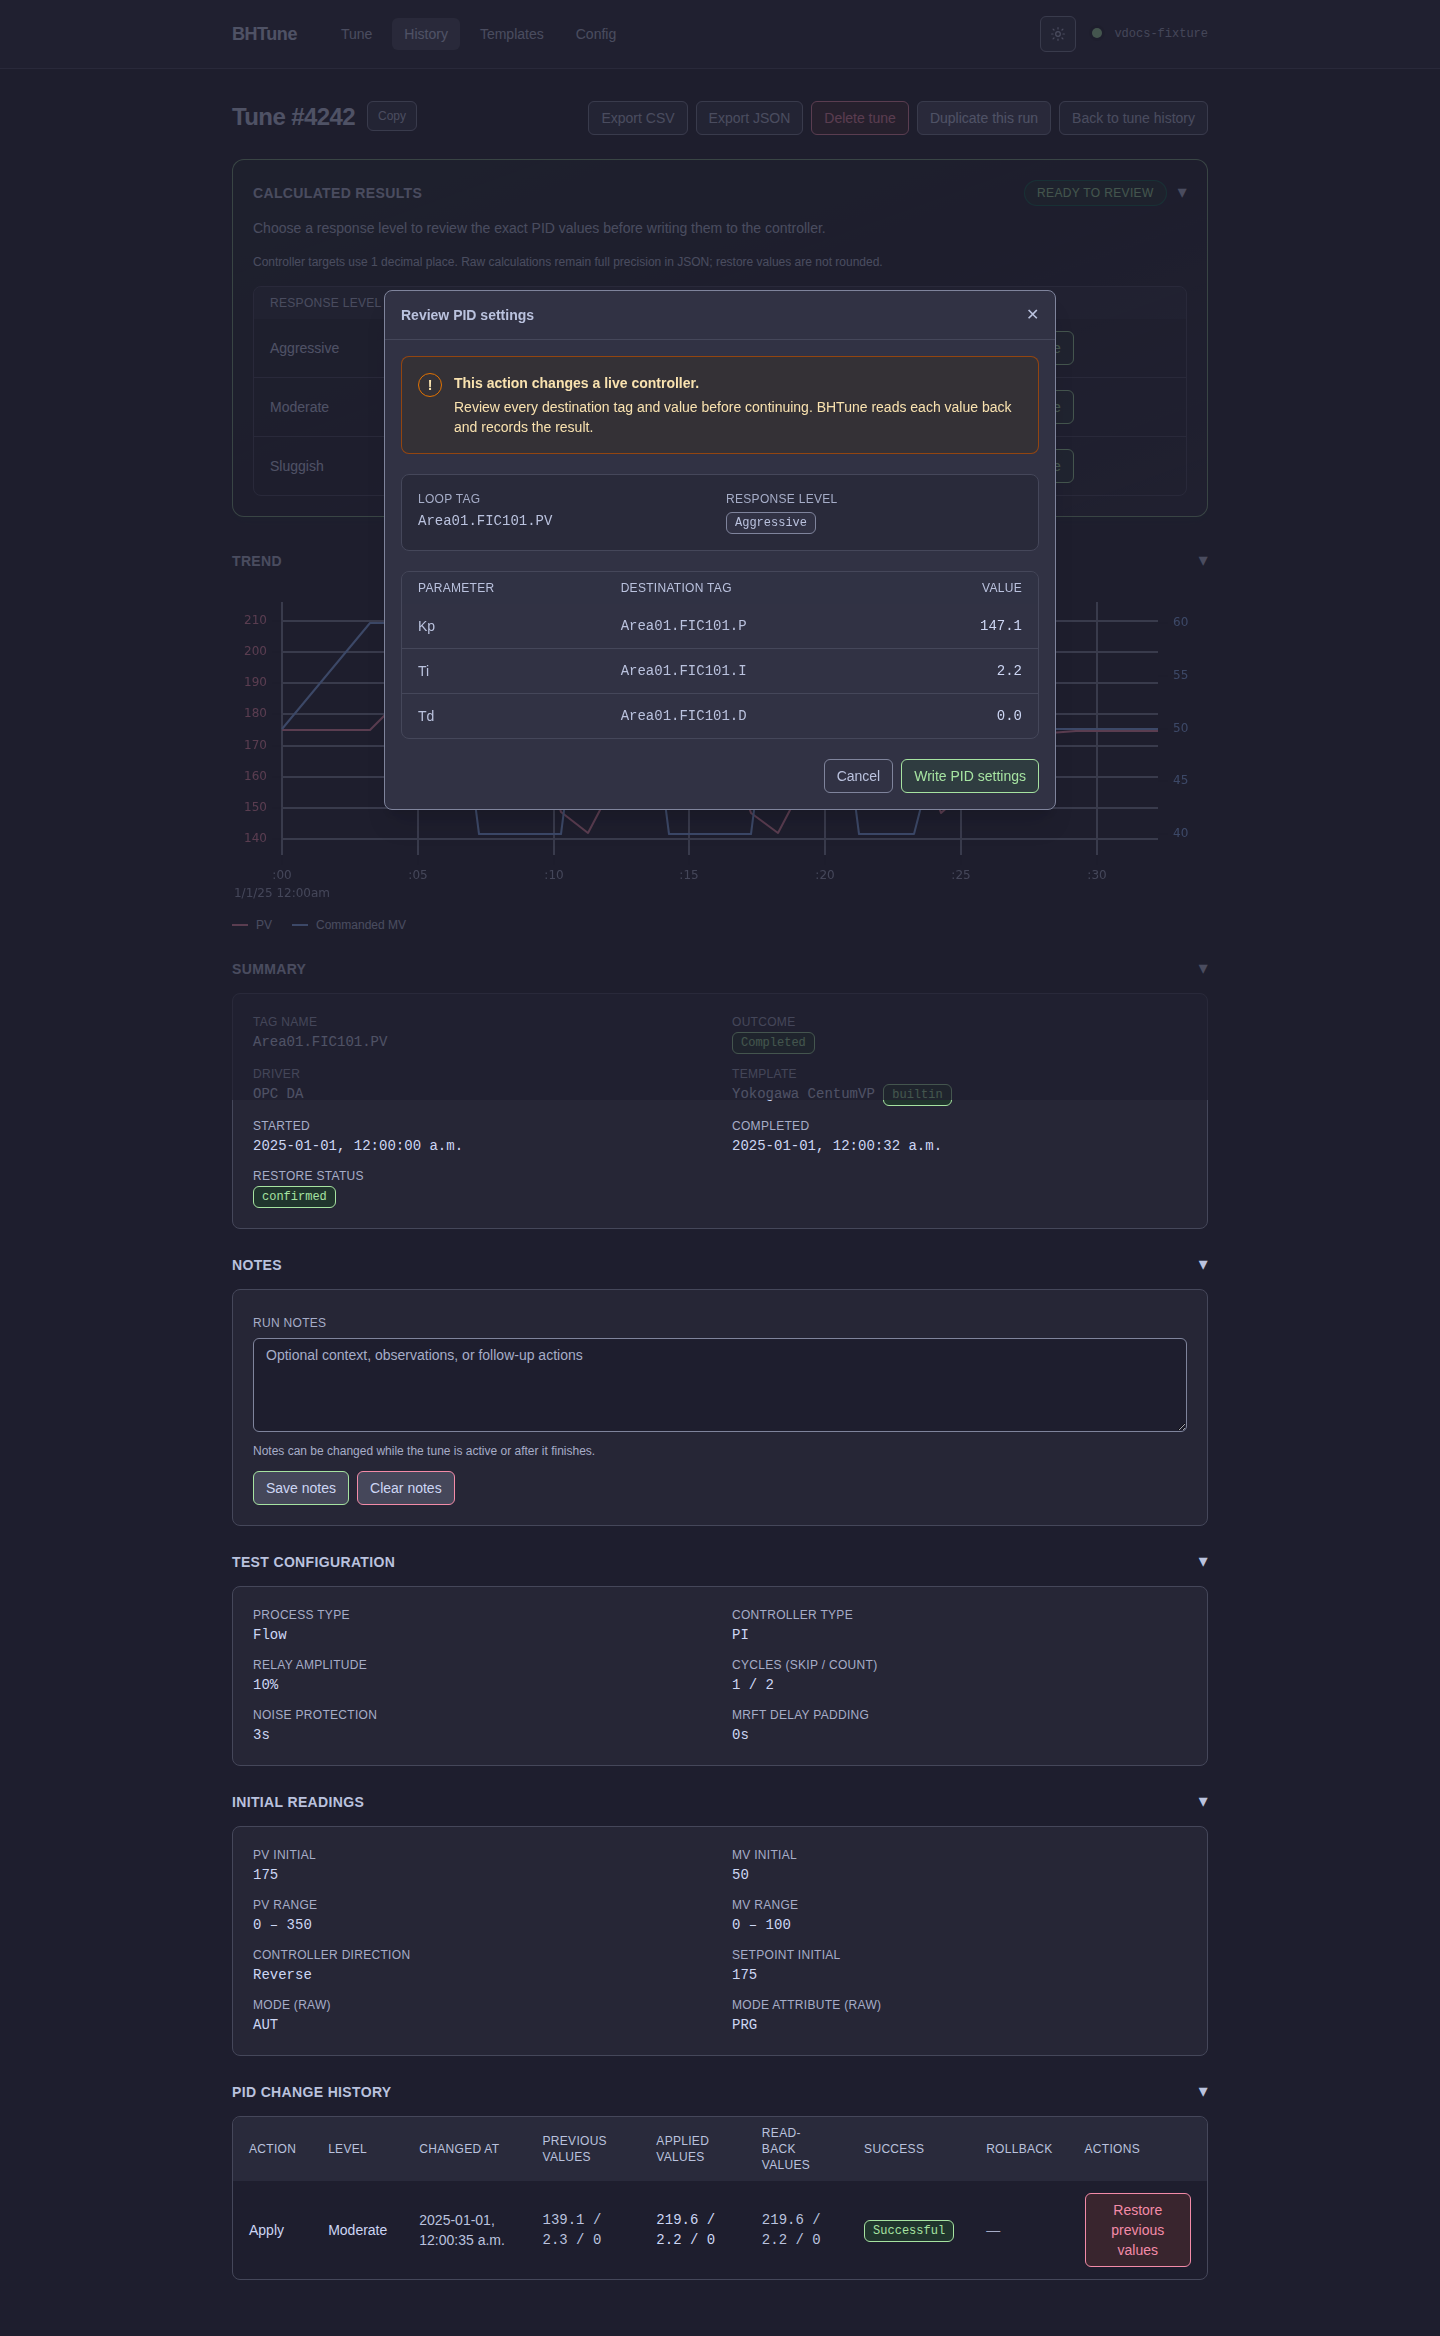The image size is (1440, 2336).
Task: Click the Changed At column header
Action: coord(459,2149)
